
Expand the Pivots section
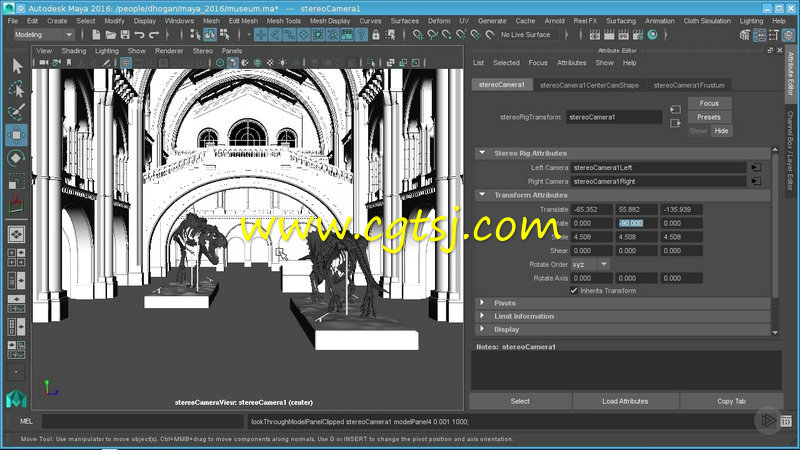pos(482,303)
